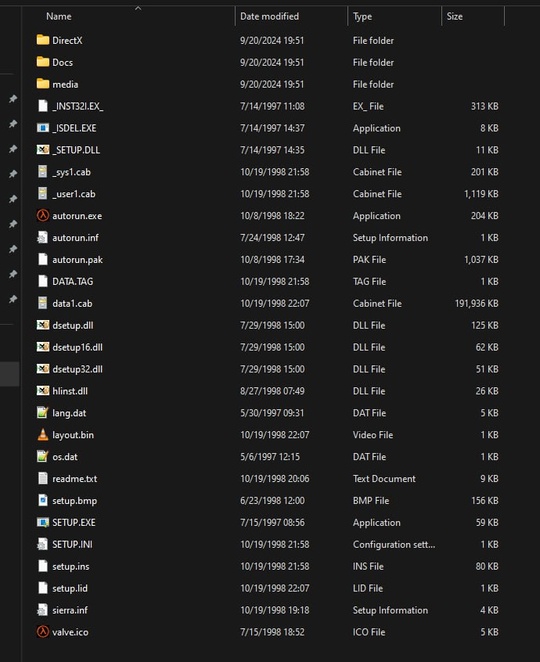This screenshot has width=540, height=662.
Task: Click date 7/15/1998 18:52
Action: tap(272, 632)
